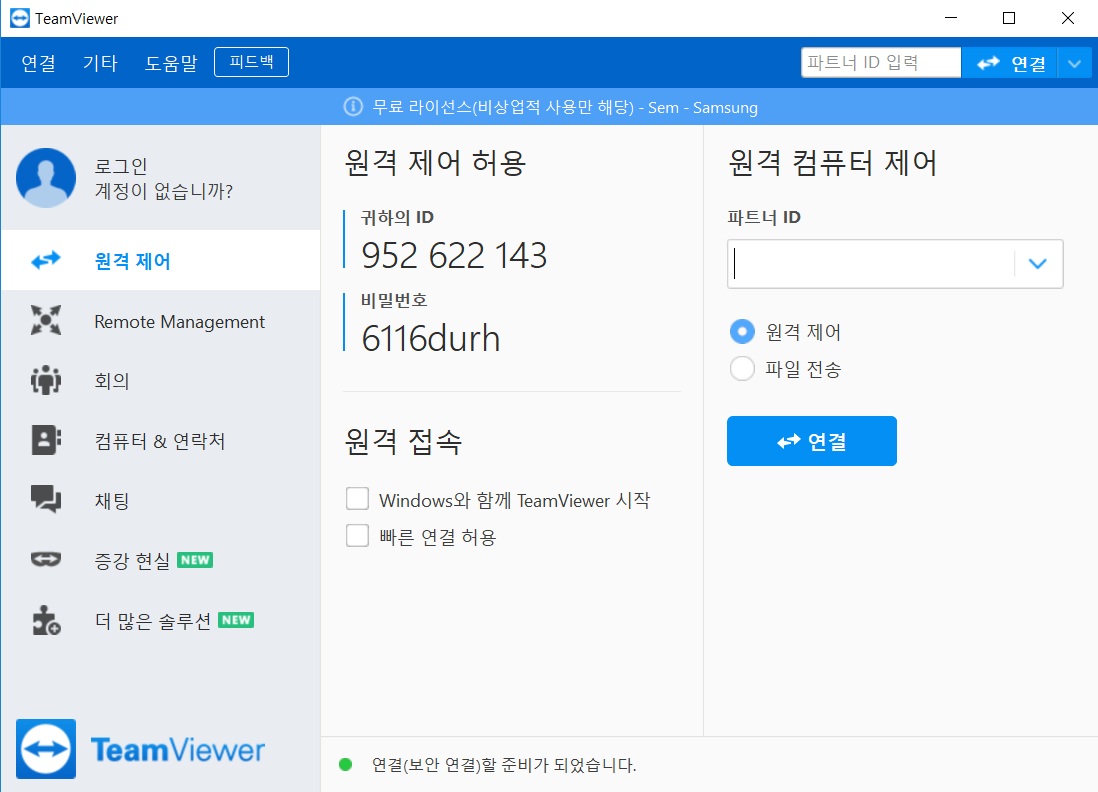Select the 파일 전송 radio option
Screen dimensions: 1098x792
point(742,368)
